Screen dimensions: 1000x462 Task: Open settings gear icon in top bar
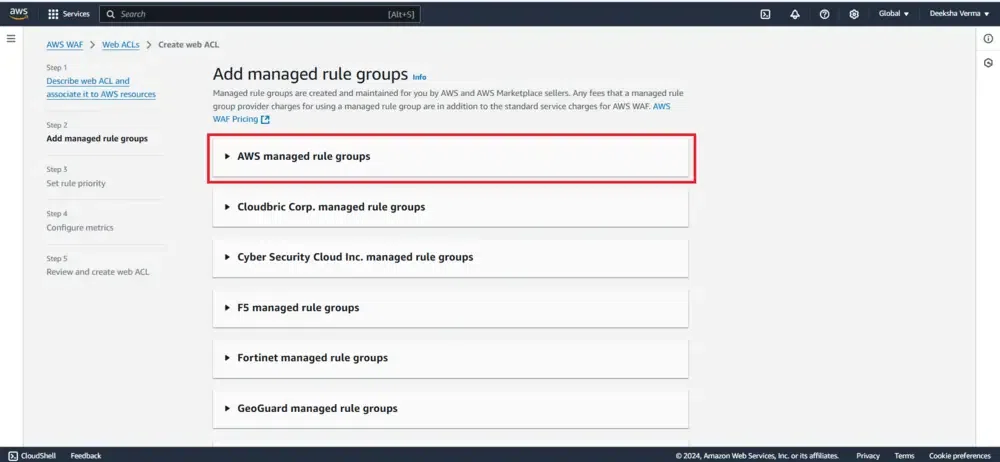(x=854, y=14)
